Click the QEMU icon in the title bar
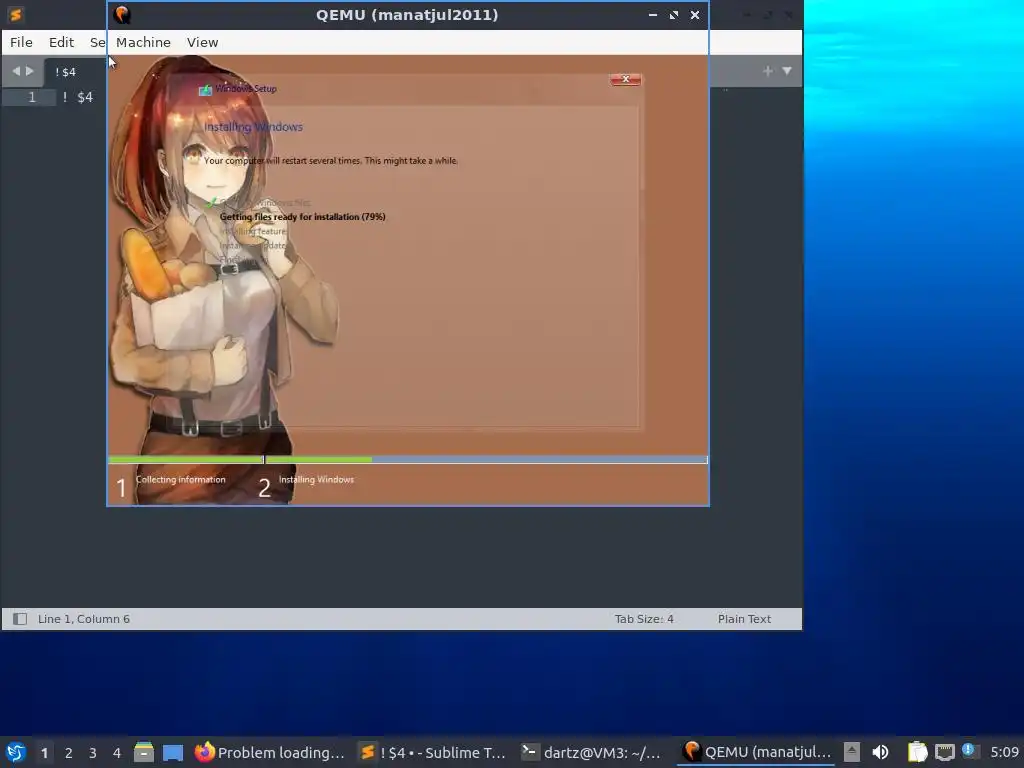The width and height of the screenshot is (1024, 768). tap(121, 14)
